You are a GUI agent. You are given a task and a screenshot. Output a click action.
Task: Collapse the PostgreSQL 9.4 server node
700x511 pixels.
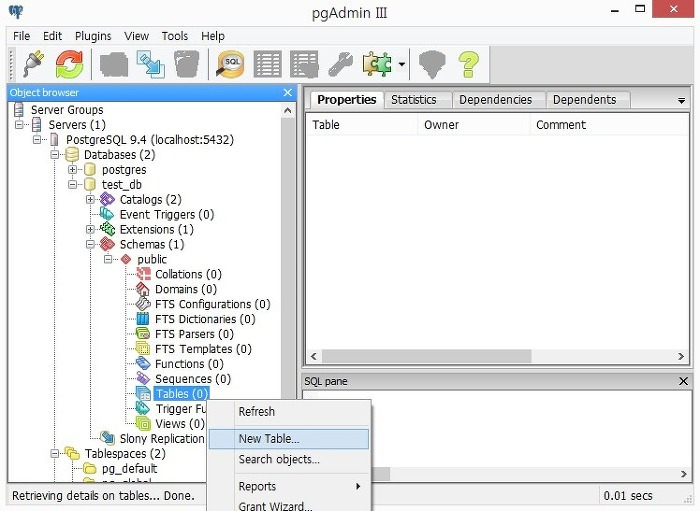point(37,140)
